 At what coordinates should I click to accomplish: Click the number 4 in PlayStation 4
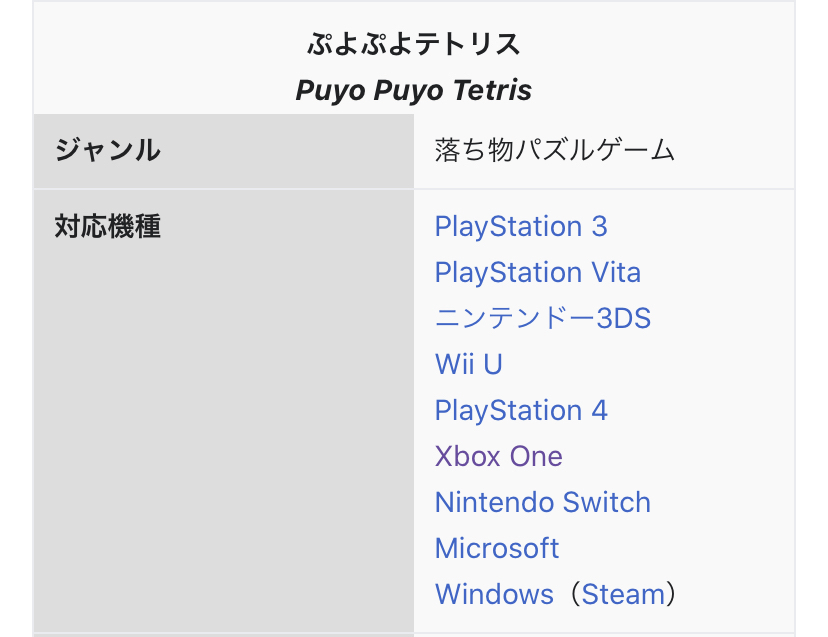(x=599, y=411)
